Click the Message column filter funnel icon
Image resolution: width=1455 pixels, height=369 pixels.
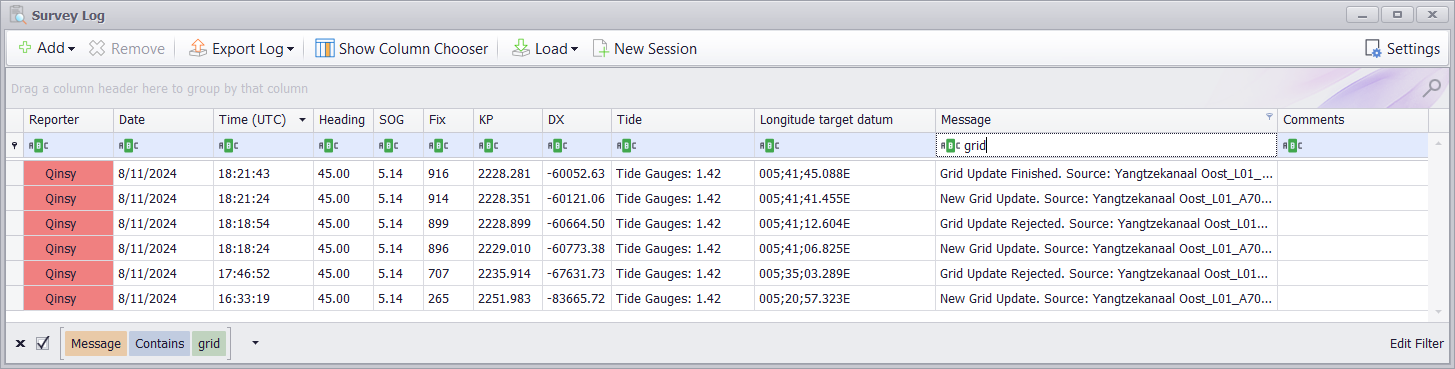pos(1269,117)
